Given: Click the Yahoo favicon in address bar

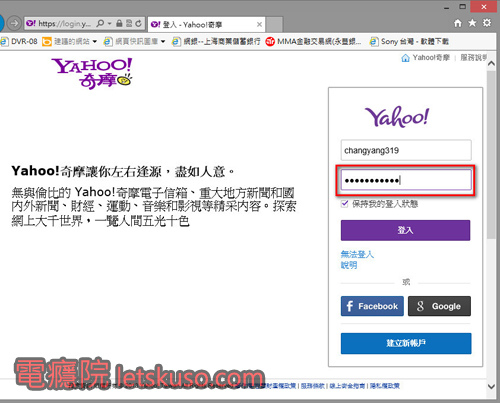Looking at the screenshot, I should pos(31,23).
